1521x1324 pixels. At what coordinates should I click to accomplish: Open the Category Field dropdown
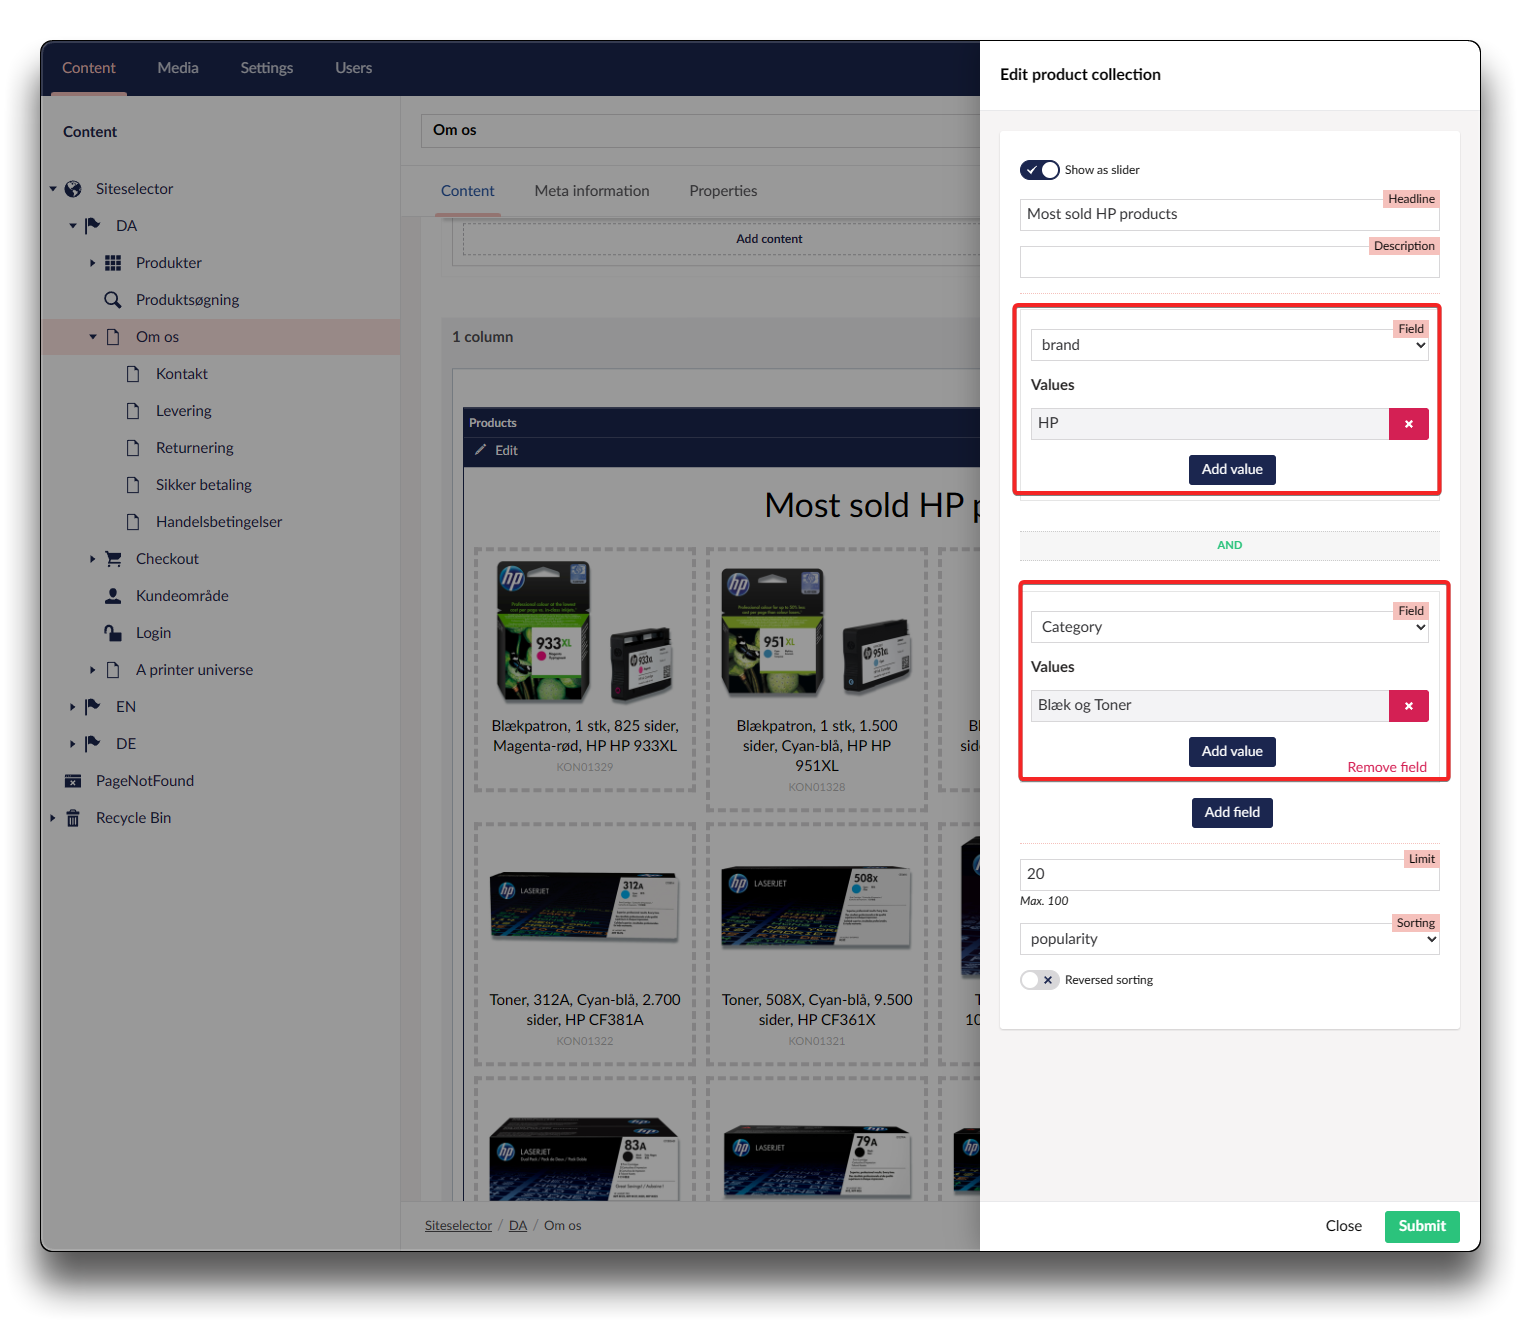1229,627
